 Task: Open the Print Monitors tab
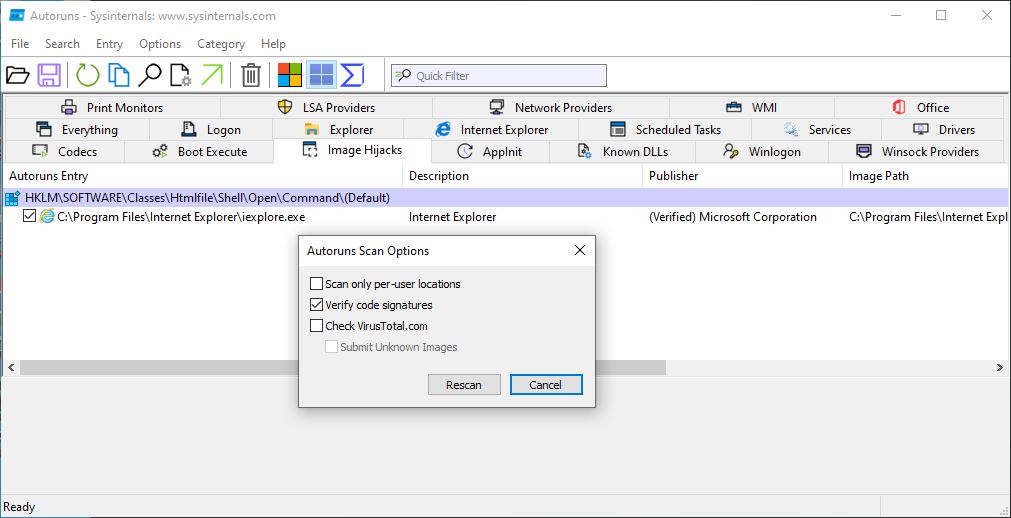(112, 108)
